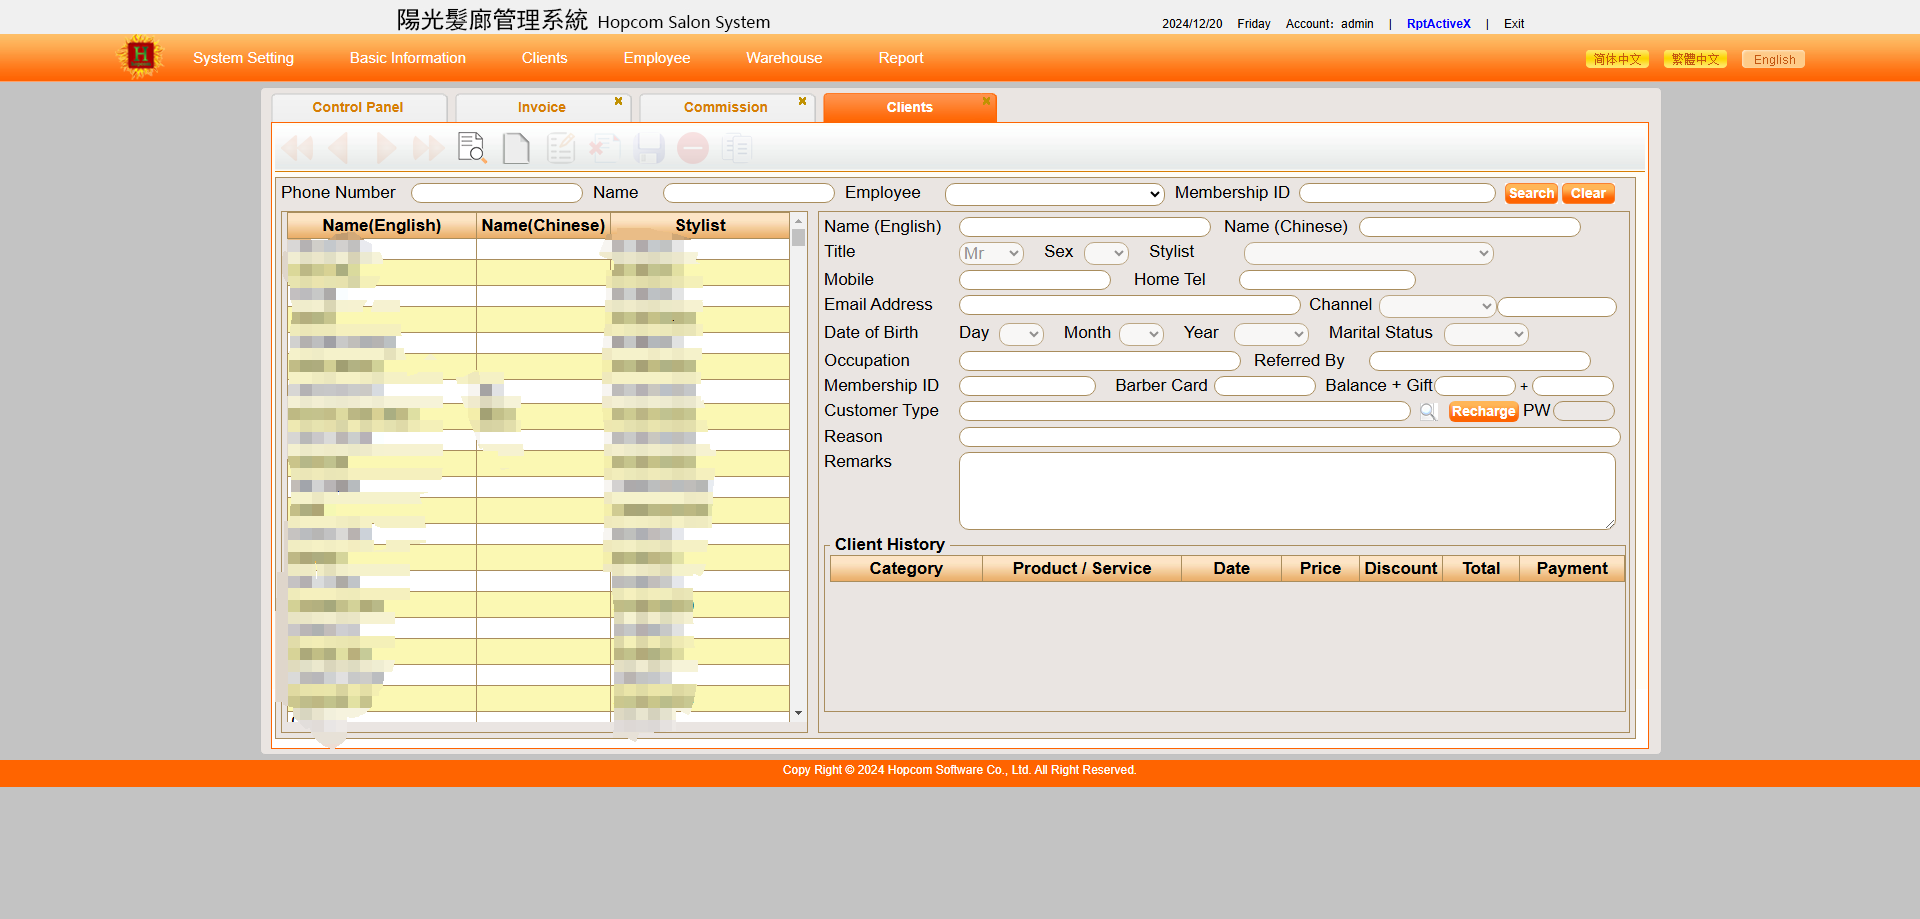The height and width of the screenshot is (919, 1920).
Task: Open the Title dropdown showing Mr
Action: [990, 254]
